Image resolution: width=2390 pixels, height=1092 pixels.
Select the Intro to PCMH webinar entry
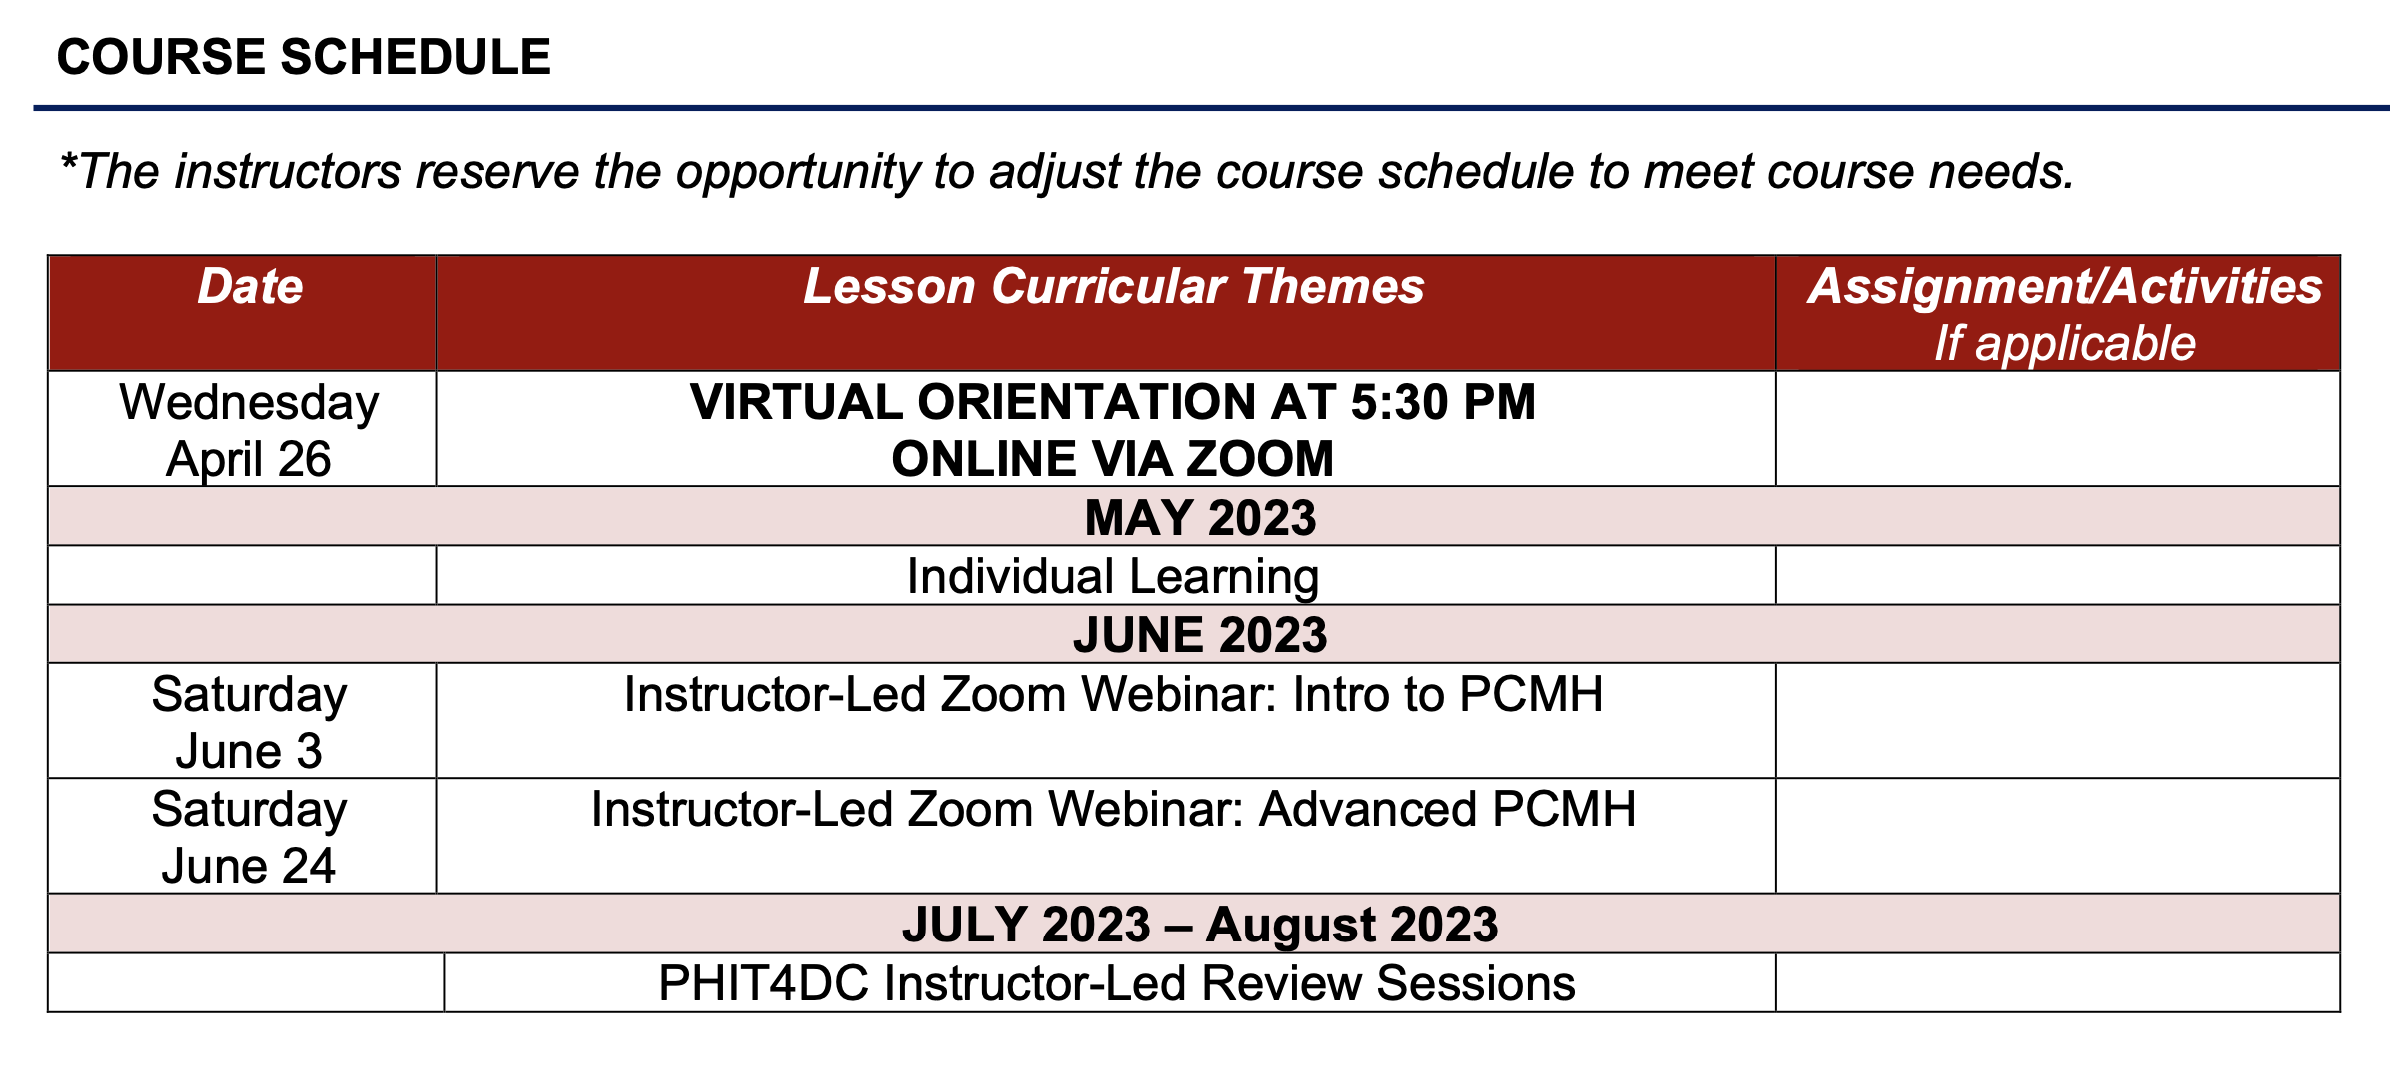[1112, 695]
